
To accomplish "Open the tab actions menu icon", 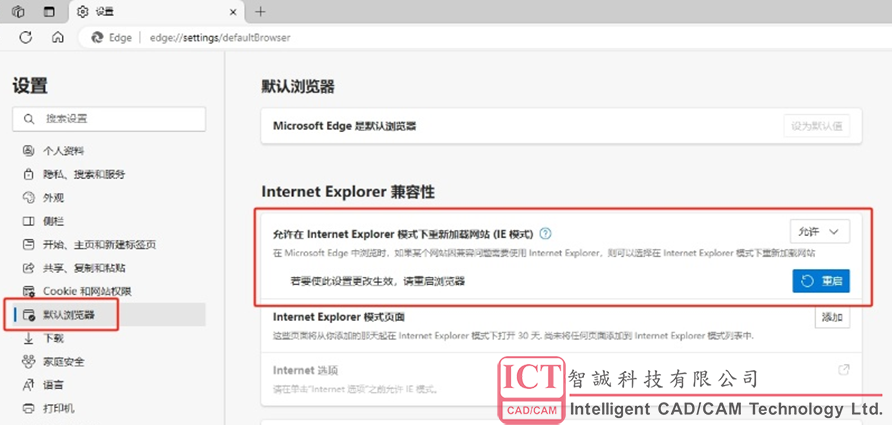I will 50,11.
